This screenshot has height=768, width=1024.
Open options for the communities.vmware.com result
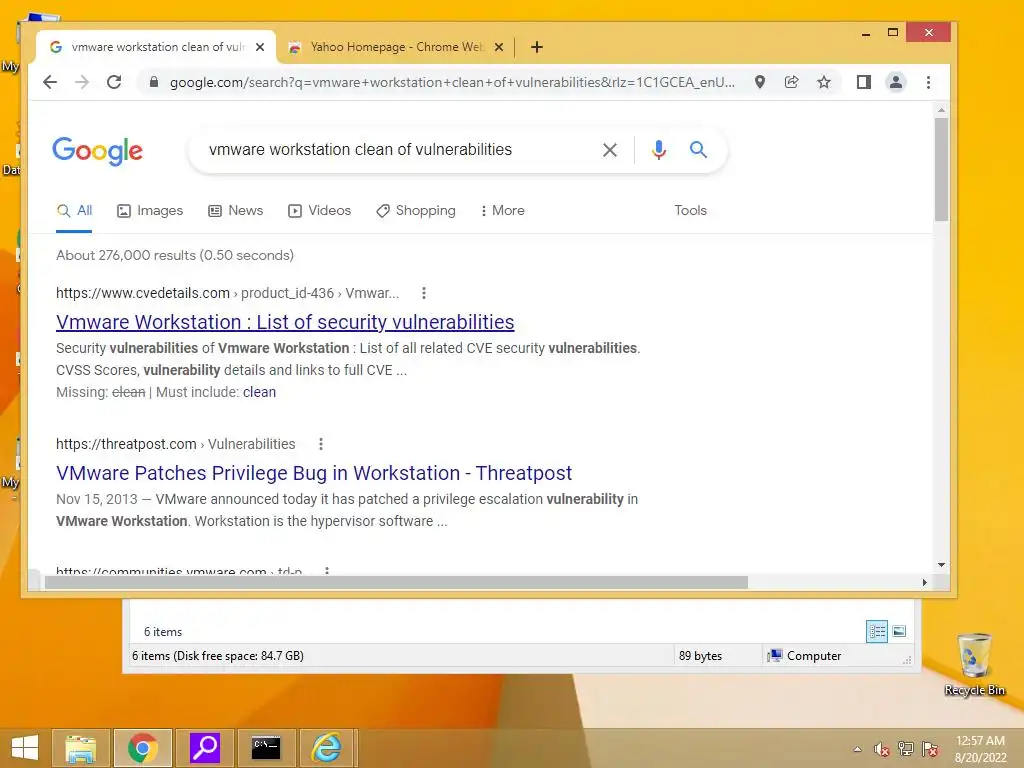(327, 571)
